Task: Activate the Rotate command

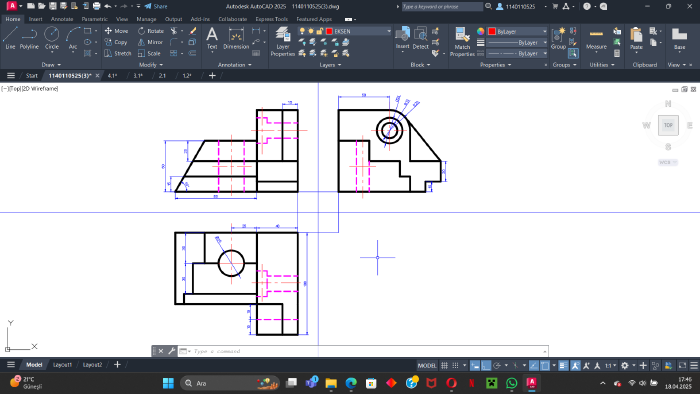Action: pos(151,31)
